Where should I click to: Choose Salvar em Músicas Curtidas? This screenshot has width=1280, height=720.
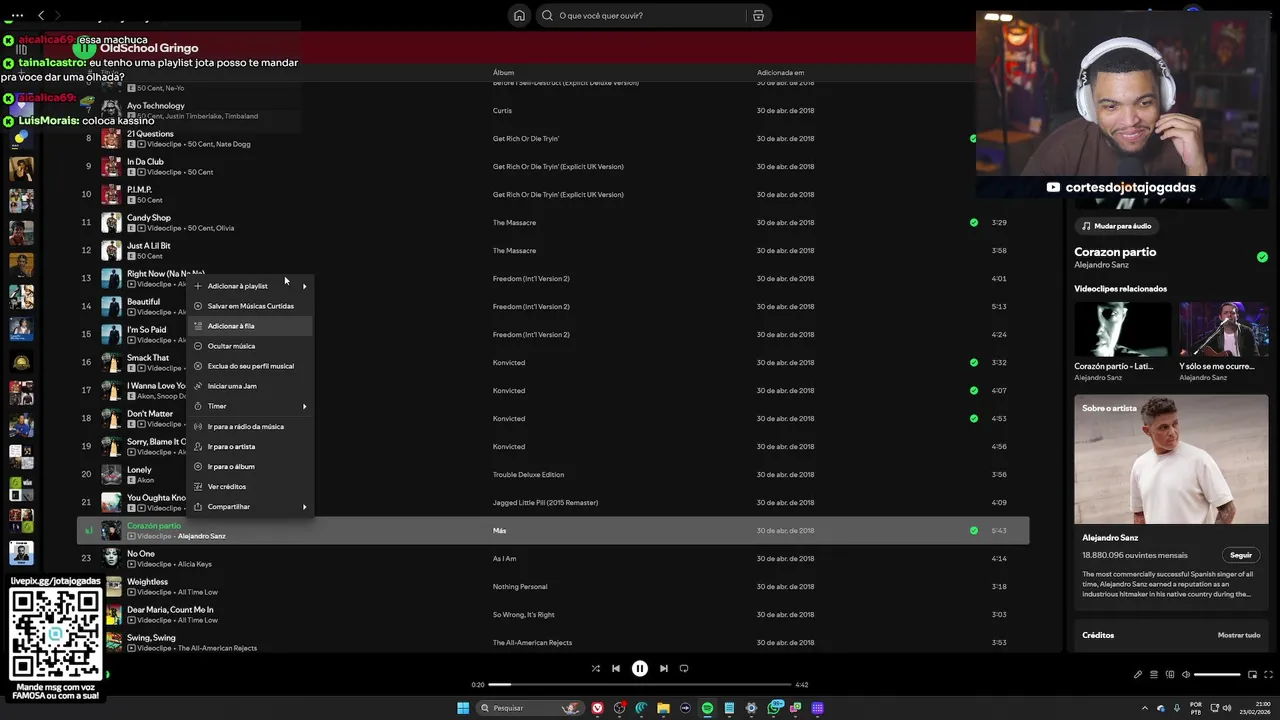250,306
